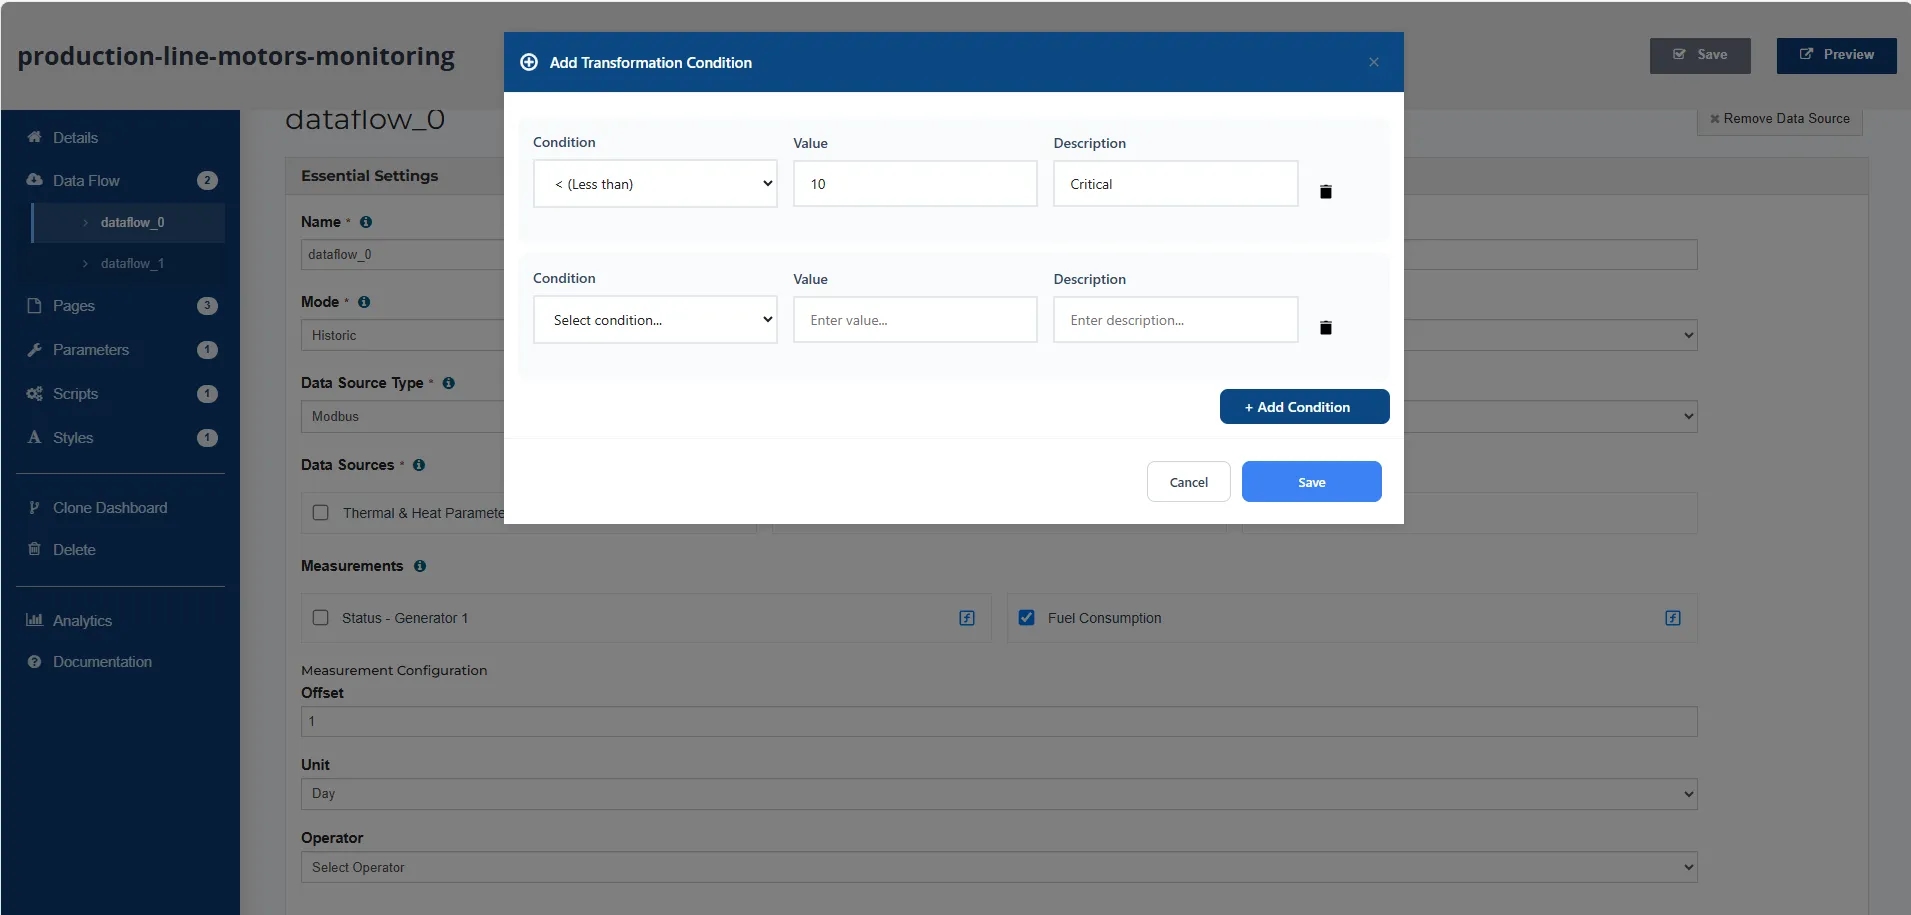Open the Select condition dropdown
The width and height of the screenshot is (1911, 915).
(654, 319)
